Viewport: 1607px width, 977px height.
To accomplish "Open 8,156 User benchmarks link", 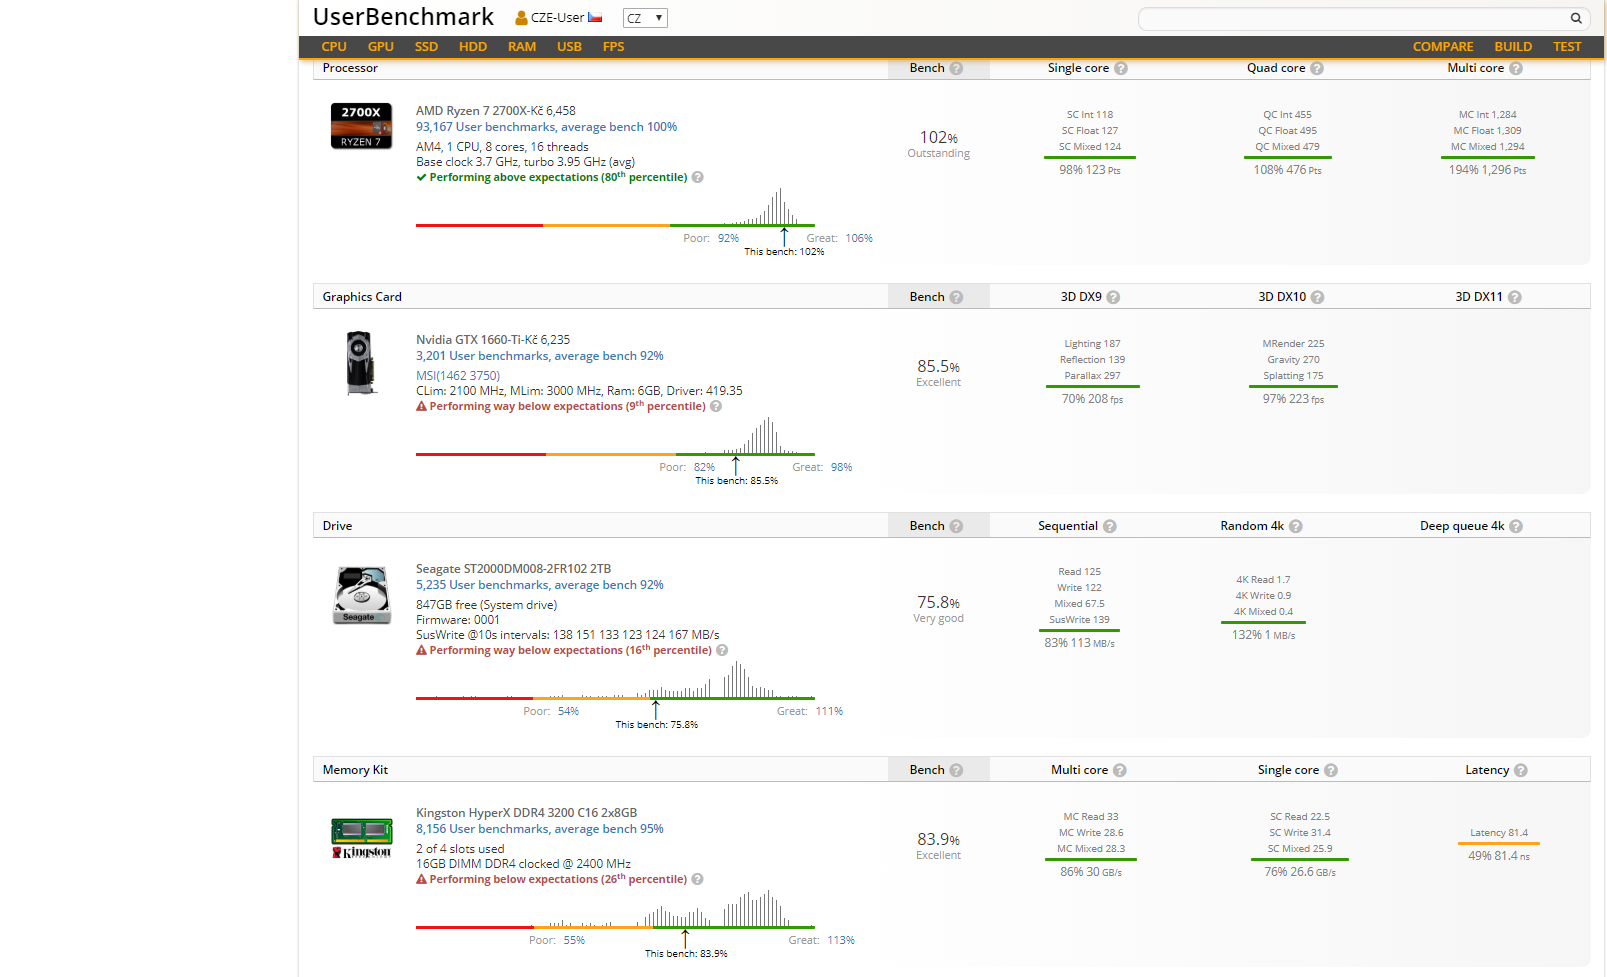I will point(540,829).
